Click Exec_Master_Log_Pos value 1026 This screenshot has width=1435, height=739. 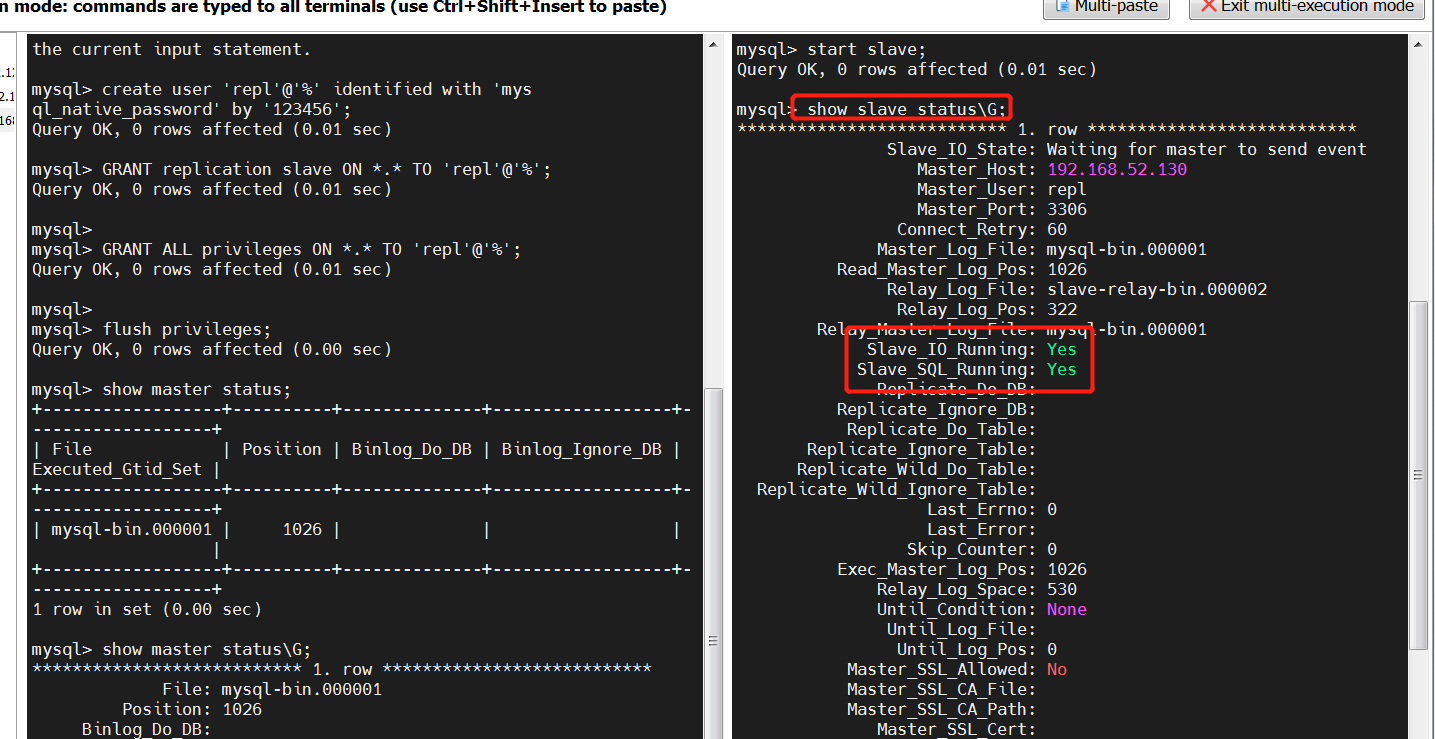[x=1066, y=569]
